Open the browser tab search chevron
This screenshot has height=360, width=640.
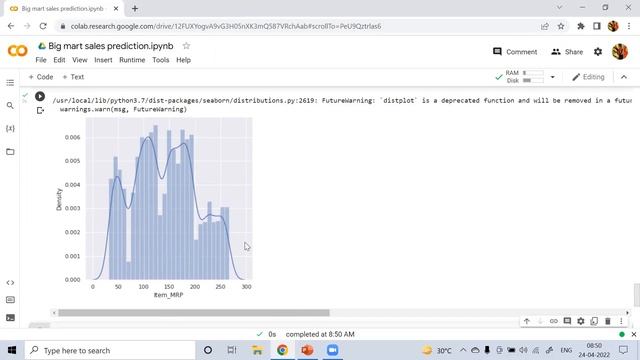(x=559, y=7)
